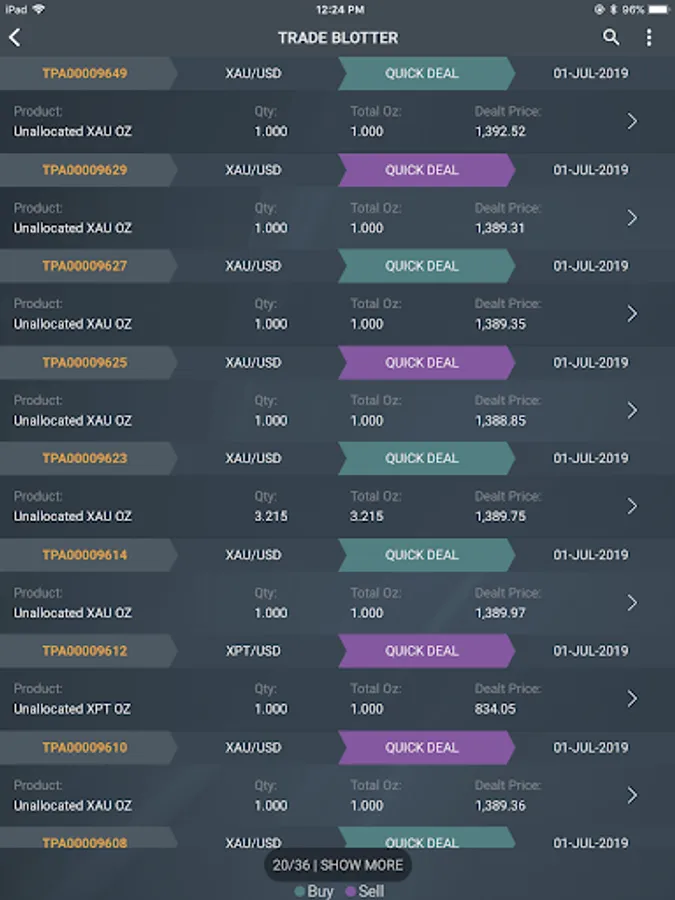
Task: Tap the teal Buy legend dot
Action: 300,891
